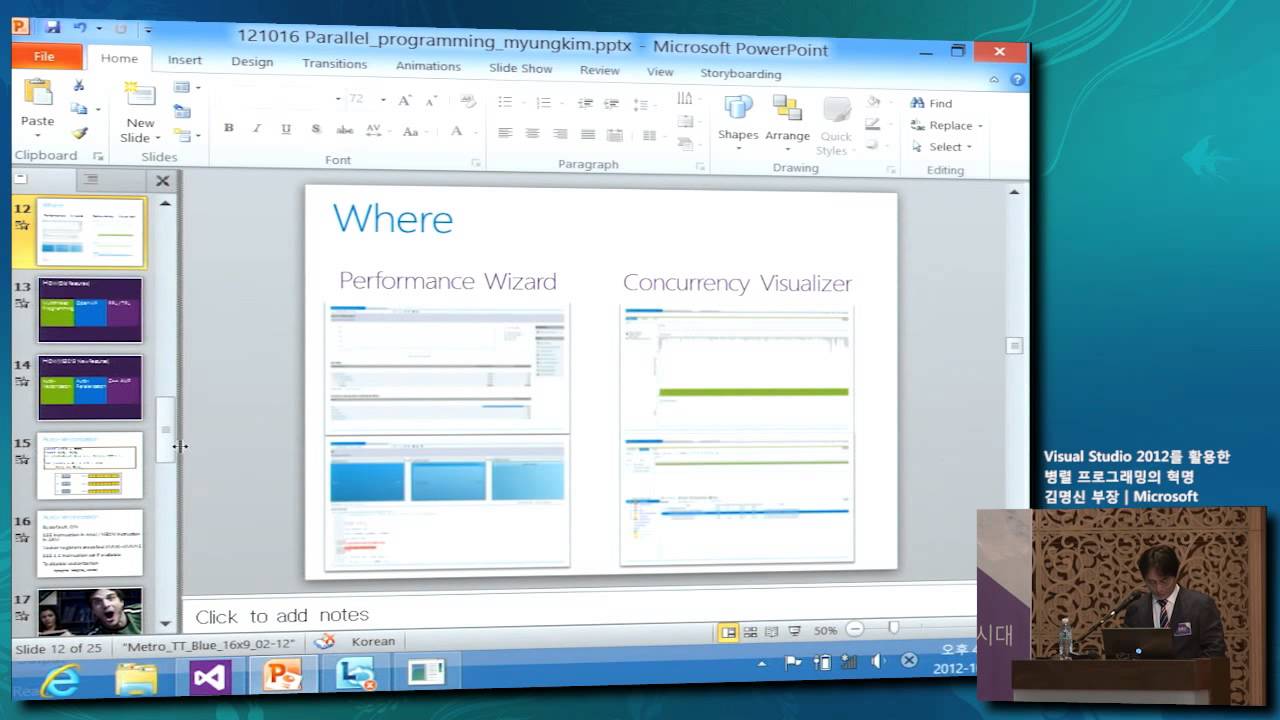Open the Paste options dropdown arrow

pos(38,137)
